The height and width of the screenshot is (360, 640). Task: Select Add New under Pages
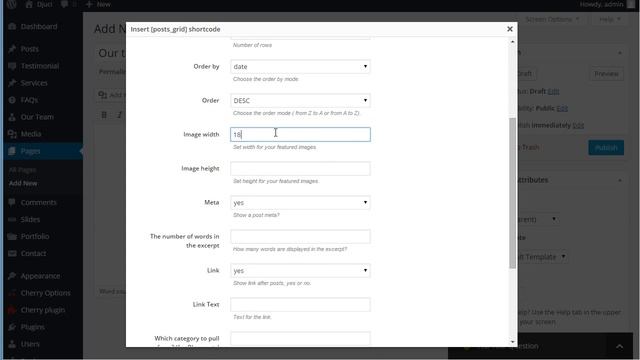23,183
